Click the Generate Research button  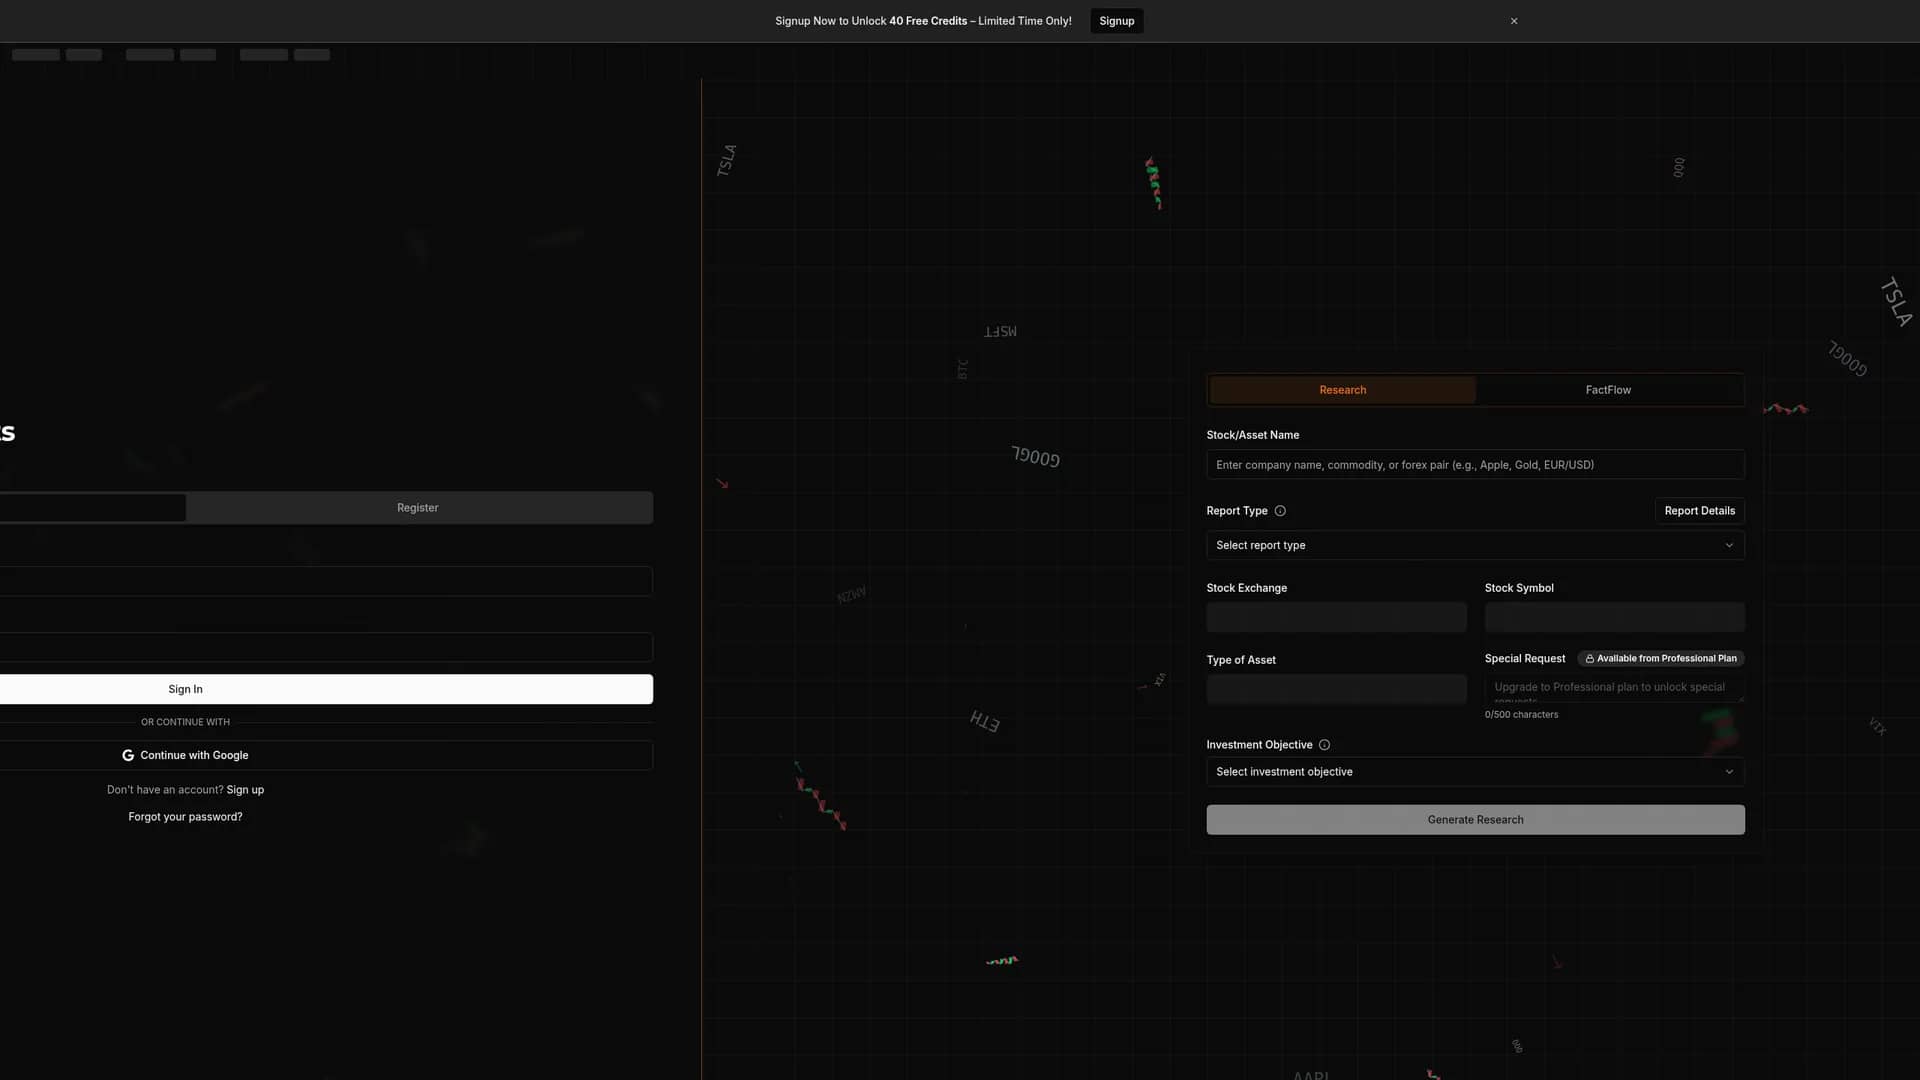(1475, 820)
